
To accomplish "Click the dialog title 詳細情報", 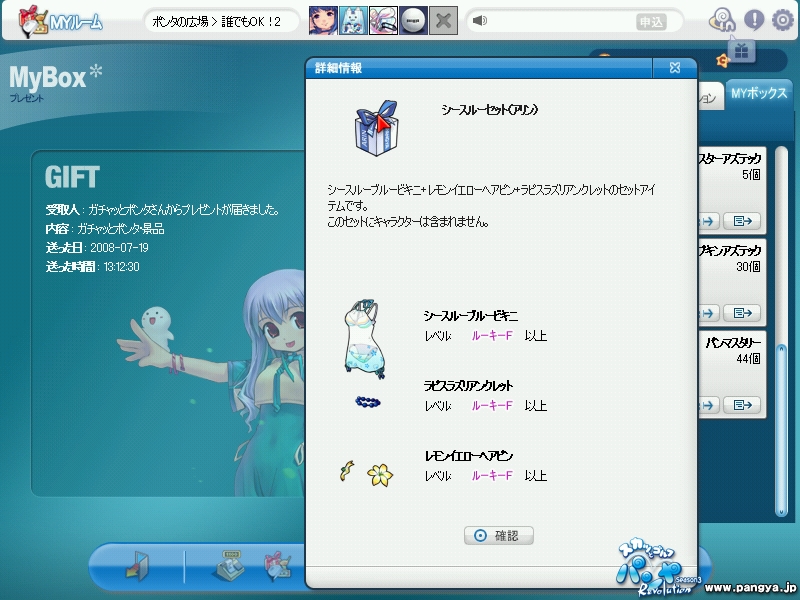I will point(338,68).
